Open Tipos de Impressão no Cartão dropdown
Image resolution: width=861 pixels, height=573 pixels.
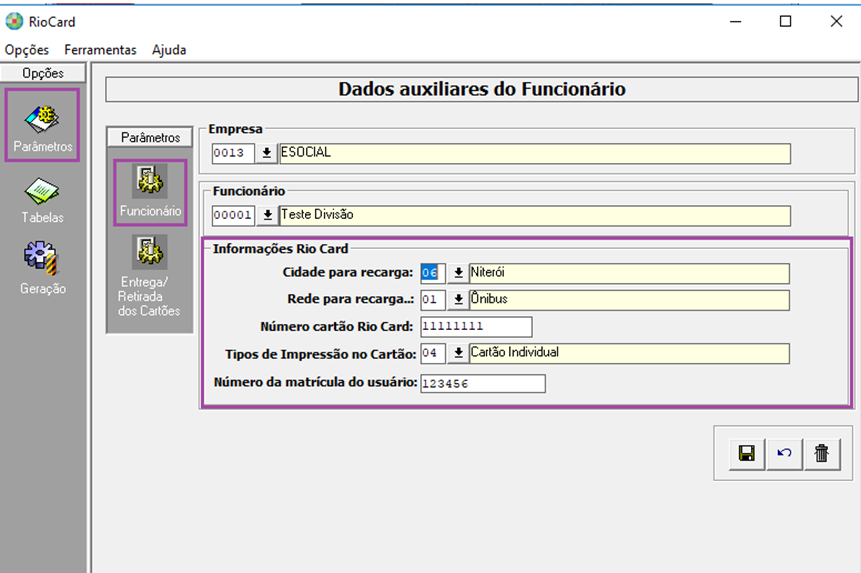tap(457, 353)
